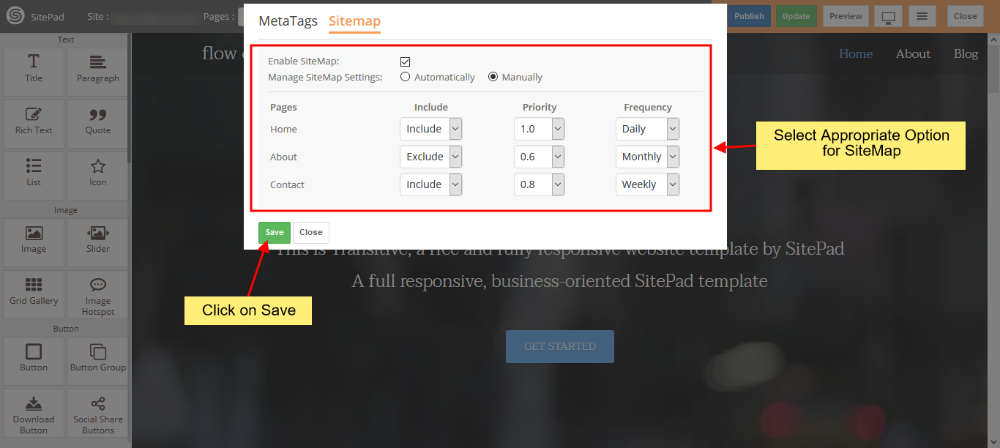Change Priority 0.8 for Contact page
The image size is (1000, 448).
click(x=539, y=184)
